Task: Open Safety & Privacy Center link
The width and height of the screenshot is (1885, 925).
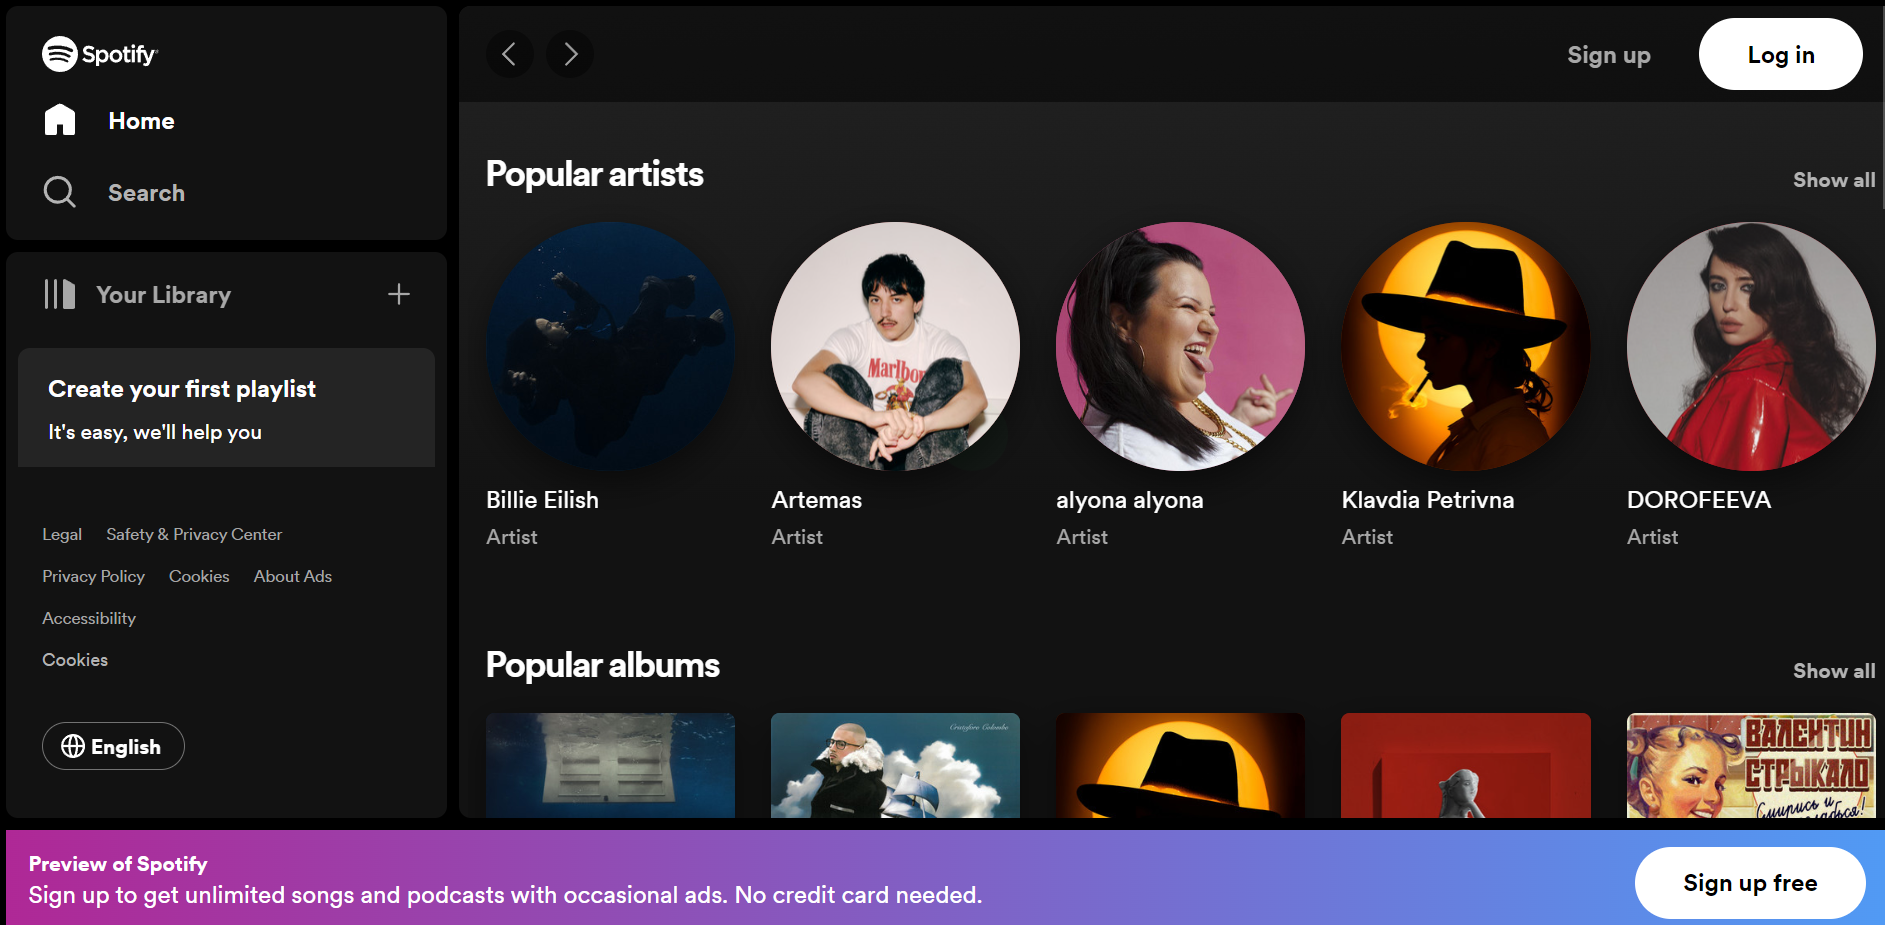Action: 194,535
